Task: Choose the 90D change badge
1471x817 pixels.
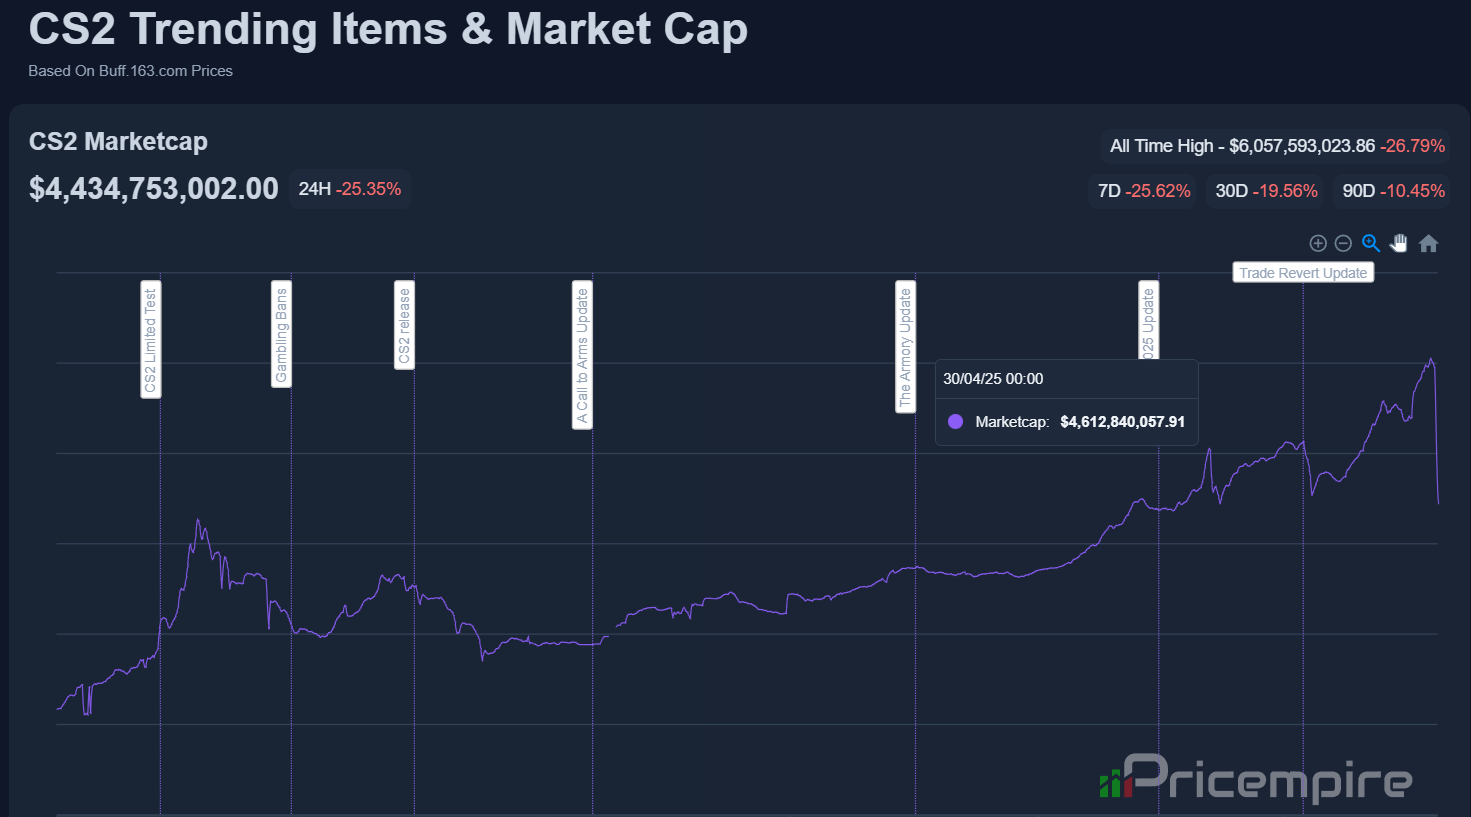Action: pyautogui.click(x=1393, y=191)
